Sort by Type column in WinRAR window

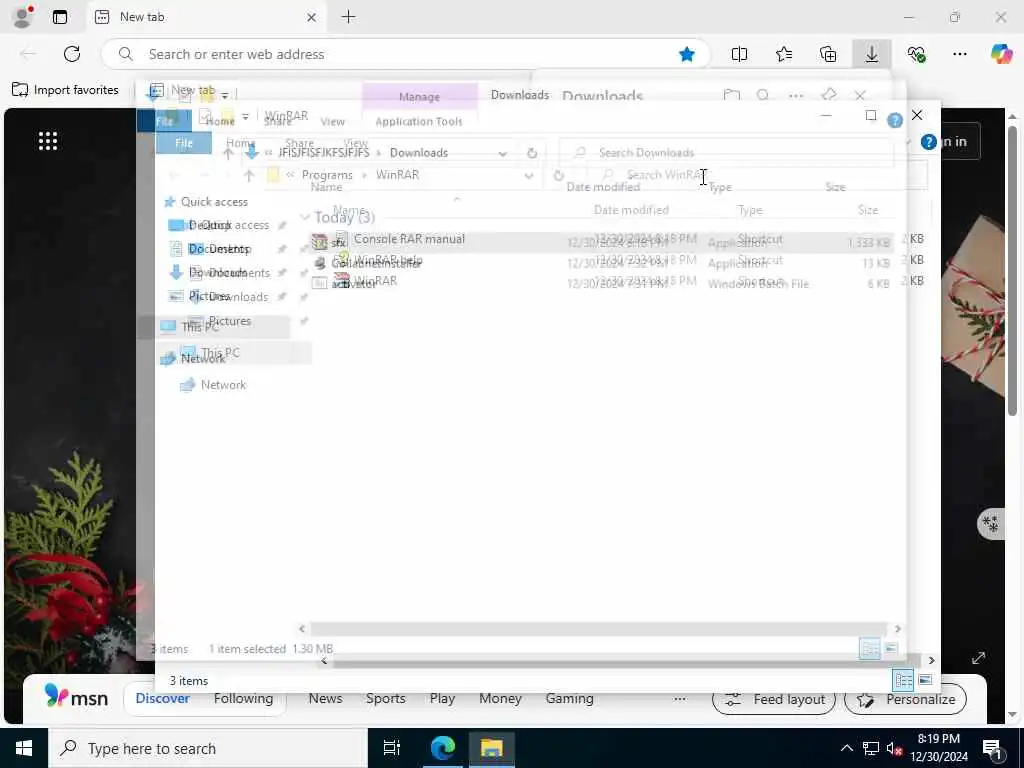click(x=750, y=210)
